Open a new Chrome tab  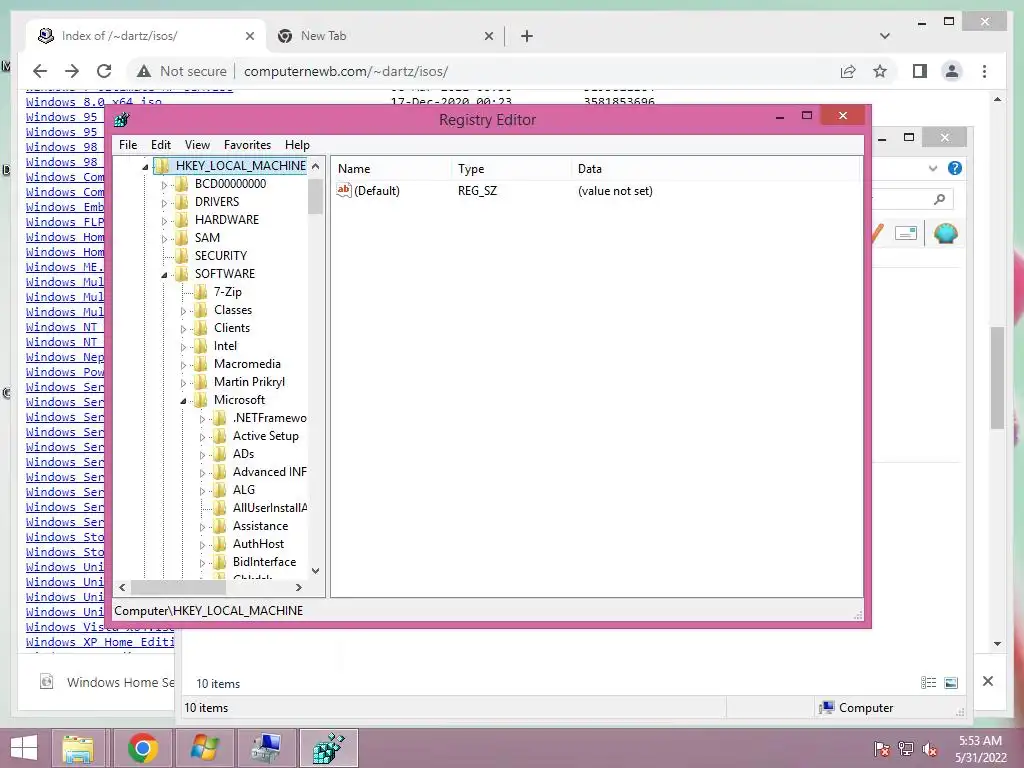pyautogui.click(x=527, y=36)
